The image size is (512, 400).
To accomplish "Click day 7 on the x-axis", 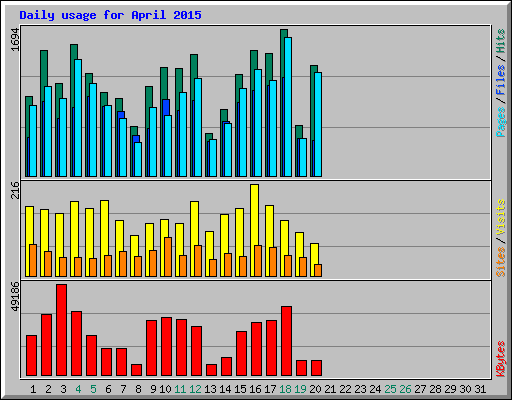I will (x=123, y=389).
